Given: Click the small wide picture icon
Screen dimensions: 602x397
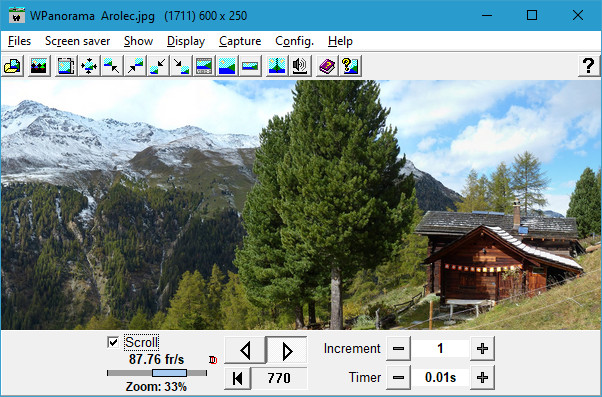Looking at the screenshot, I should coord(250,66).
